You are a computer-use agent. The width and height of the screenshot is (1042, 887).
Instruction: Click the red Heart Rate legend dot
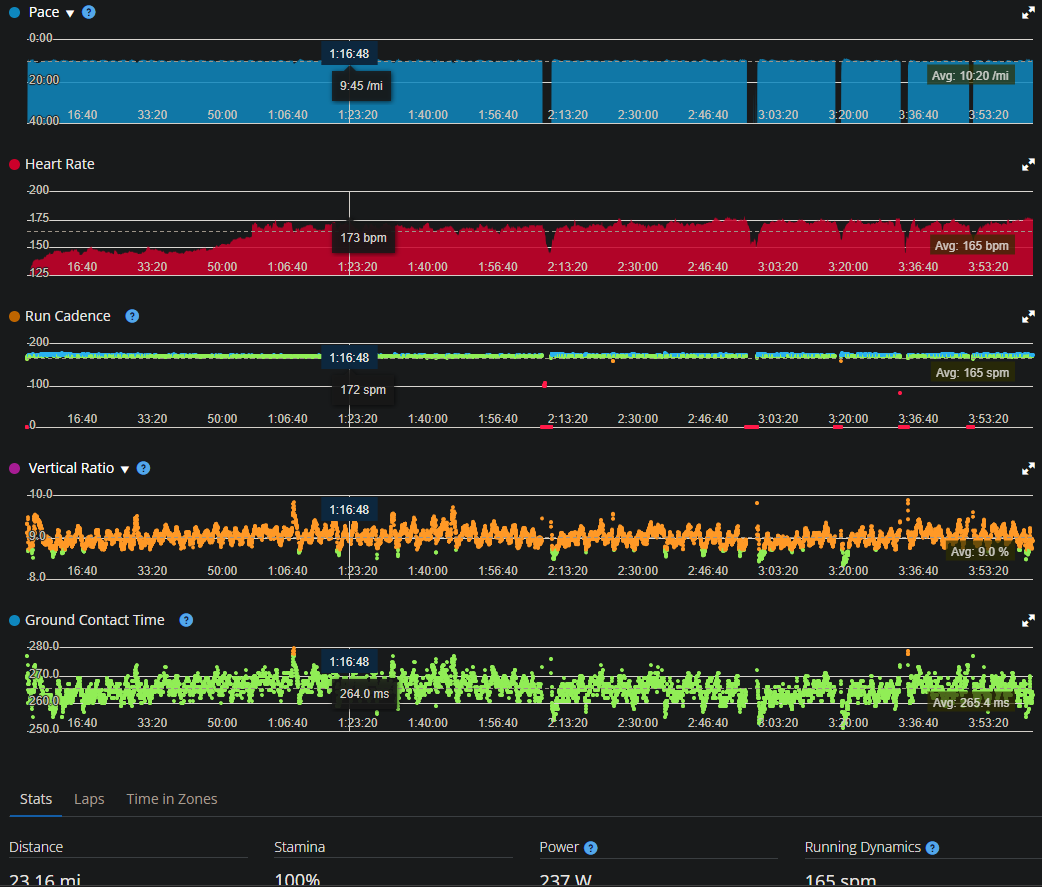[14, 164]
